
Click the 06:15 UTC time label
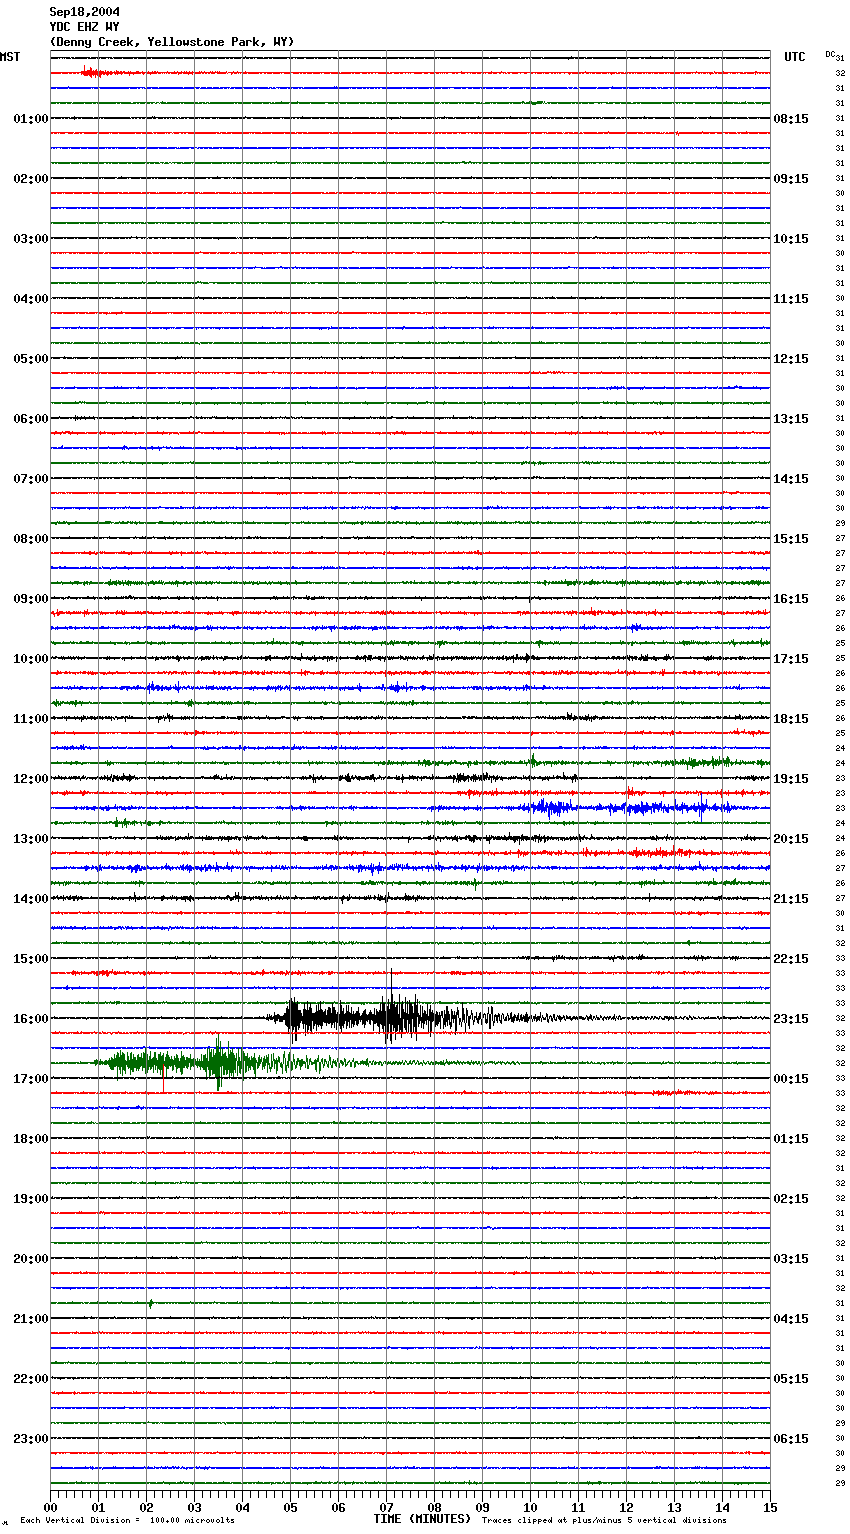coord(791,1439)
